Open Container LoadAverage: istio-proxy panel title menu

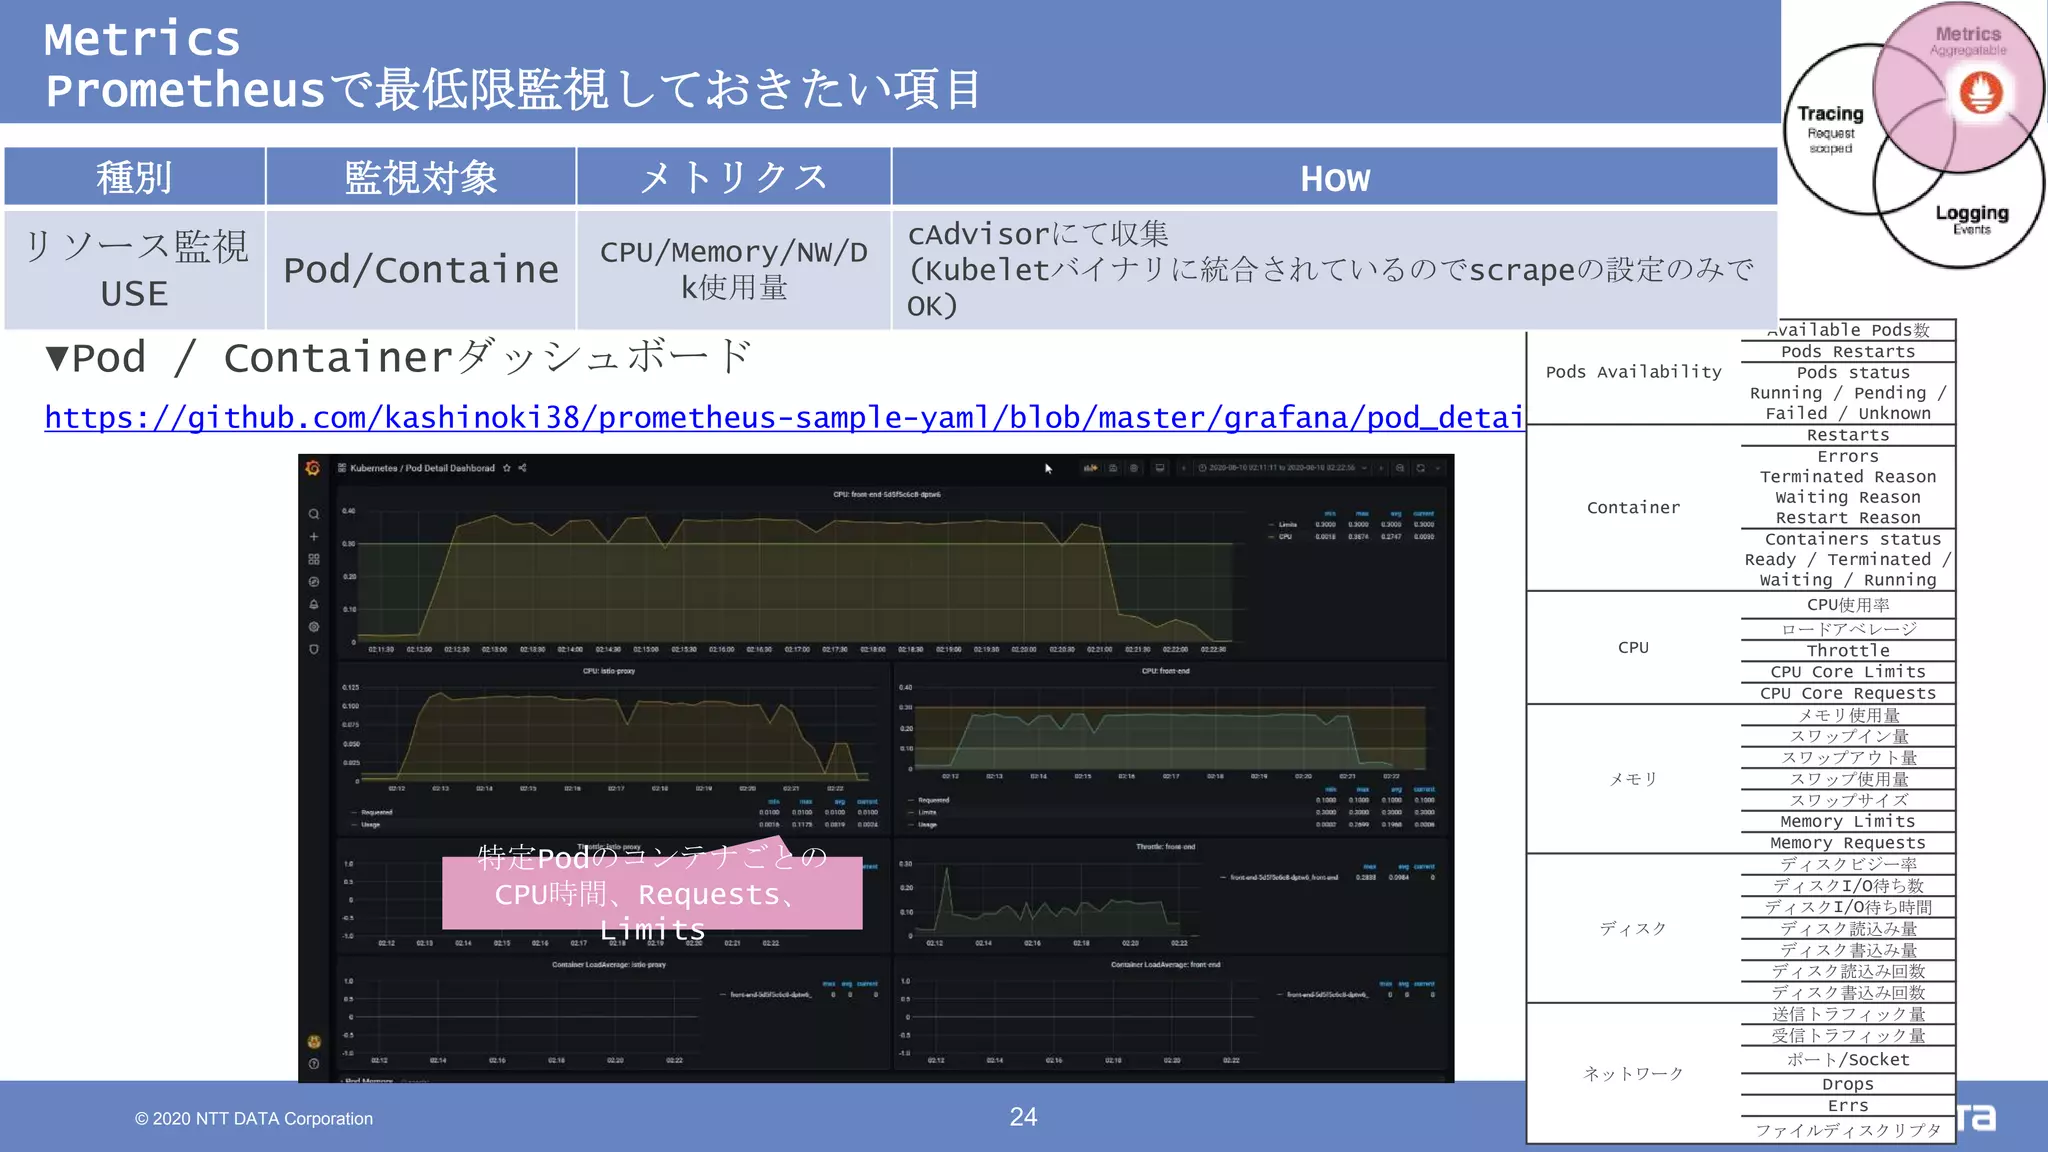click(x=609, y=965)
